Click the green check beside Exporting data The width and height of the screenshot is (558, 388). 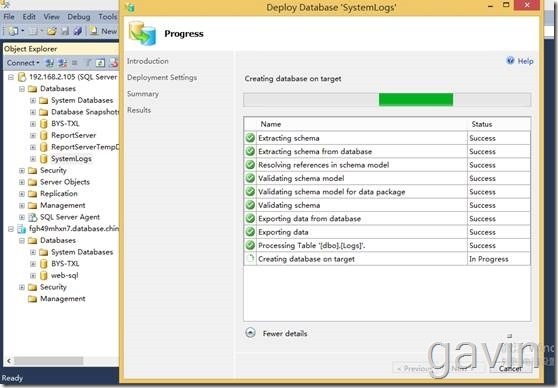[251, 232]
